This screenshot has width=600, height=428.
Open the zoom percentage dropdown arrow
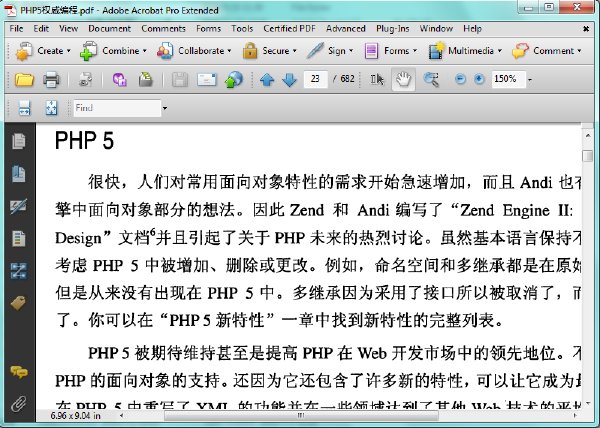tap(530, 80)
